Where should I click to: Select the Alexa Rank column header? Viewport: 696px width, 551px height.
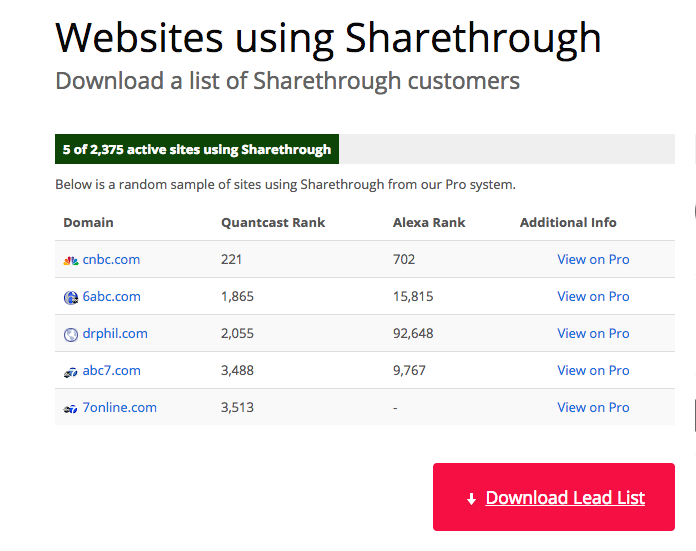[429, 222]
